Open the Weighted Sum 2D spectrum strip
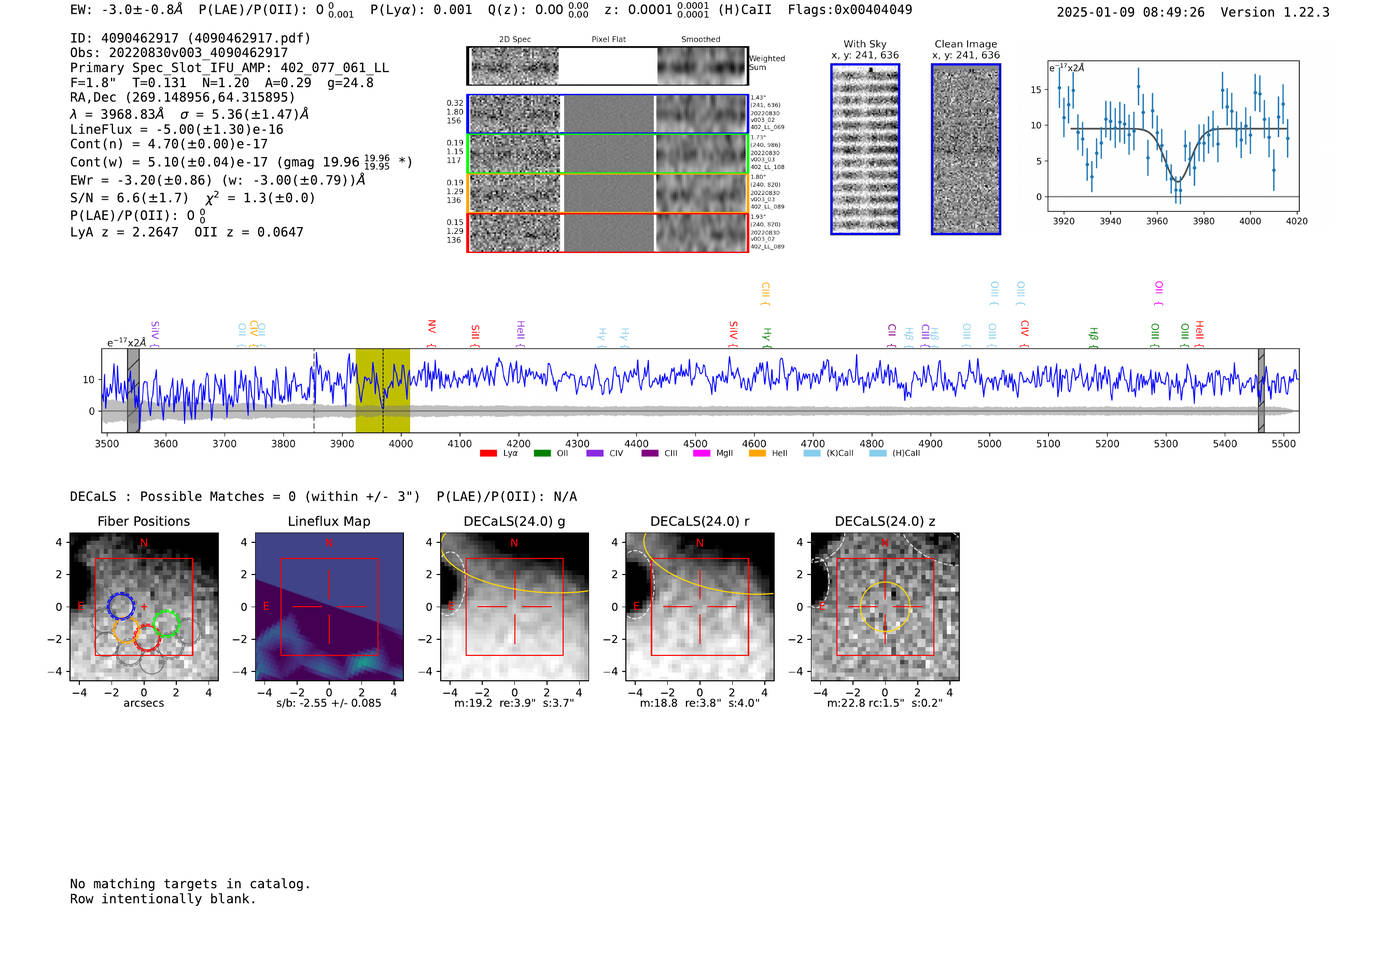This screenshot has height=953, width=1400. (608, 66)
